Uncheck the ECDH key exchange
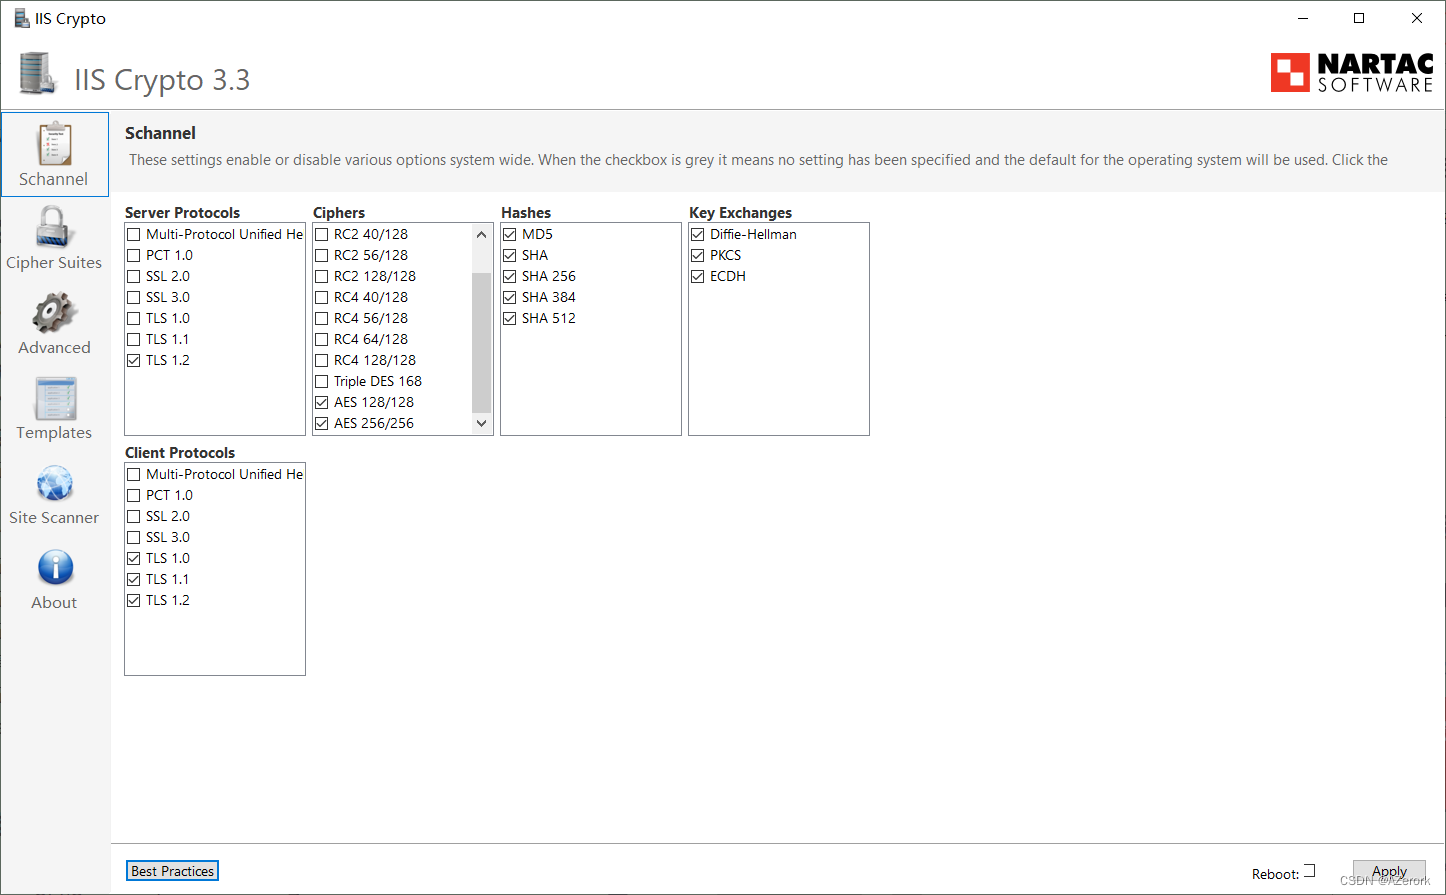Screen dimensions: 1446x895 [698, 276]
